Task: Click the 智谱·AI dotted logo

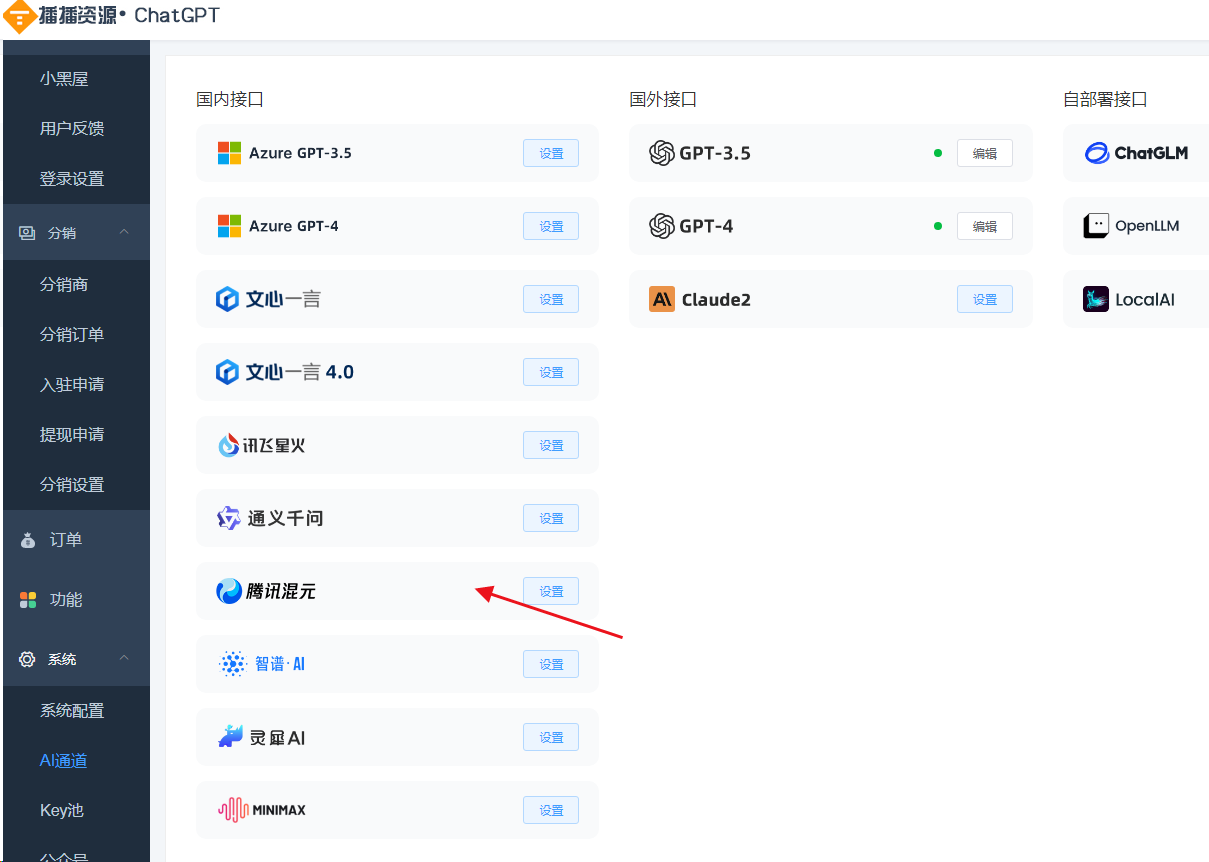Action: tap(232, 664)
